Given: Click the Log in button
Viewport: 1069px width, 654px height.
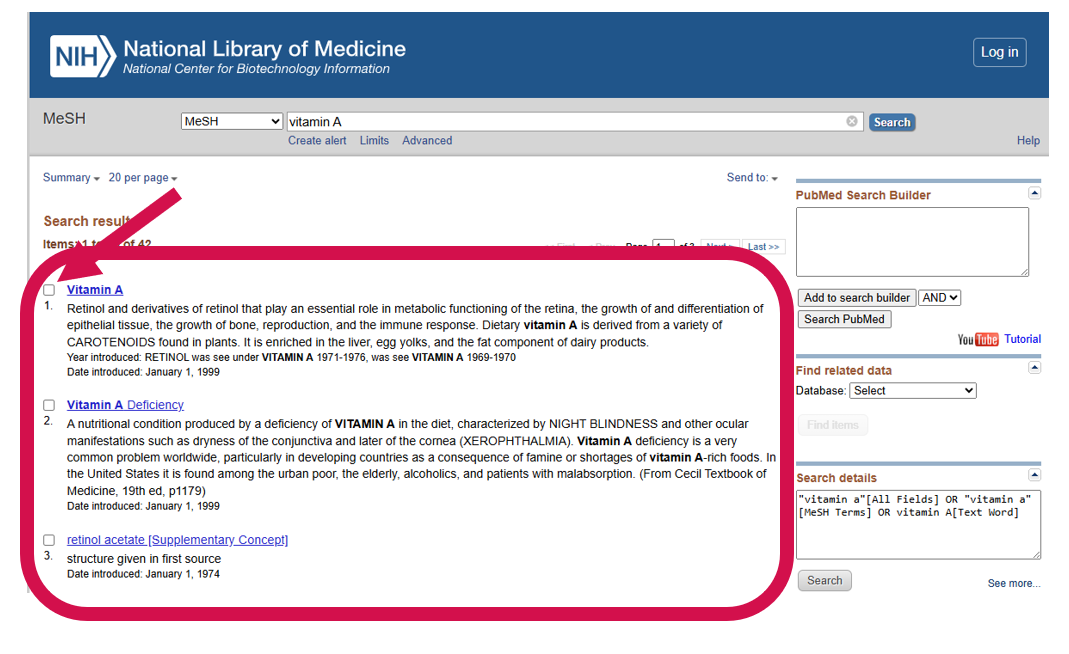Looking at the screenshot, I should click(999, 52).
